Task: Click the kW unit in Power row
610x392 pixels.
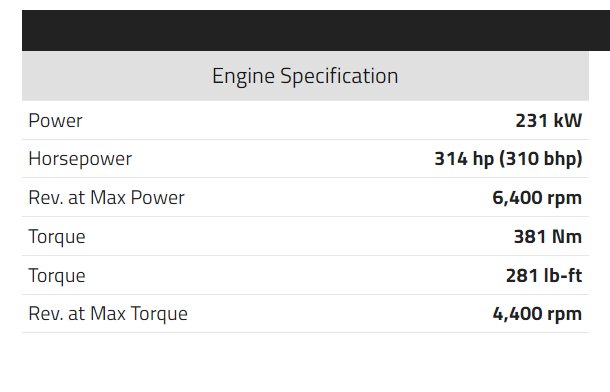Action: coord(568,121)
